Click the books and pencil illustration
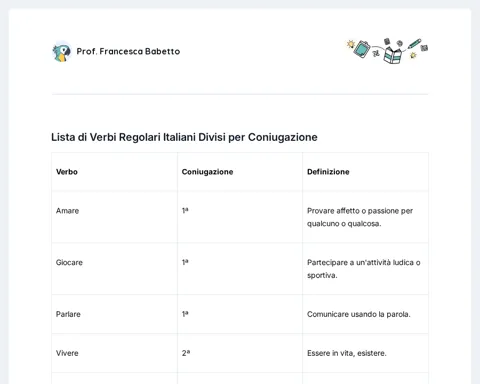Viewport: 480px width, 384px height. pos(387,51)
